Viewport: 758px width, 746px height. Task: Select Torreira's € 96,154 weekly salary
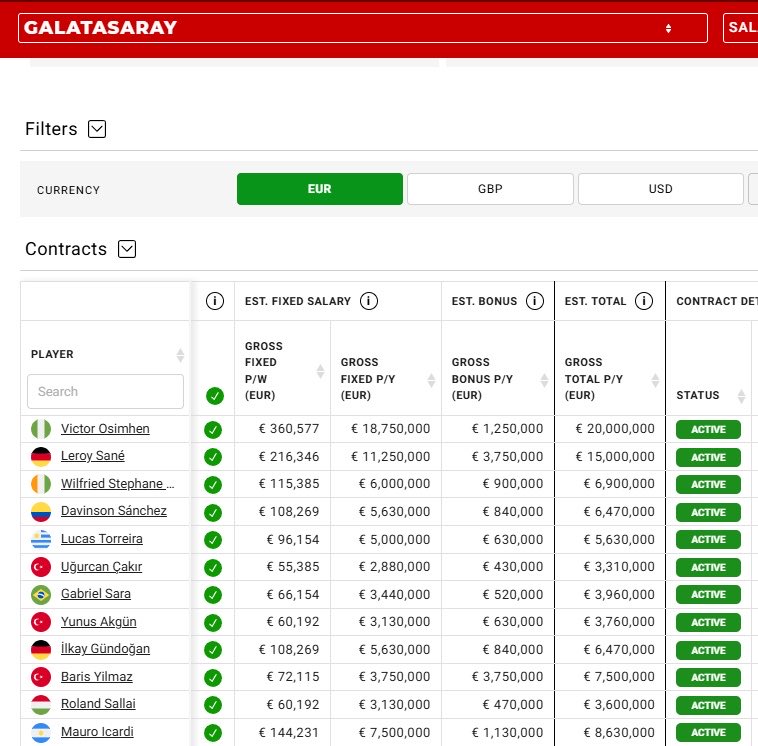click(x=293, y=540)
